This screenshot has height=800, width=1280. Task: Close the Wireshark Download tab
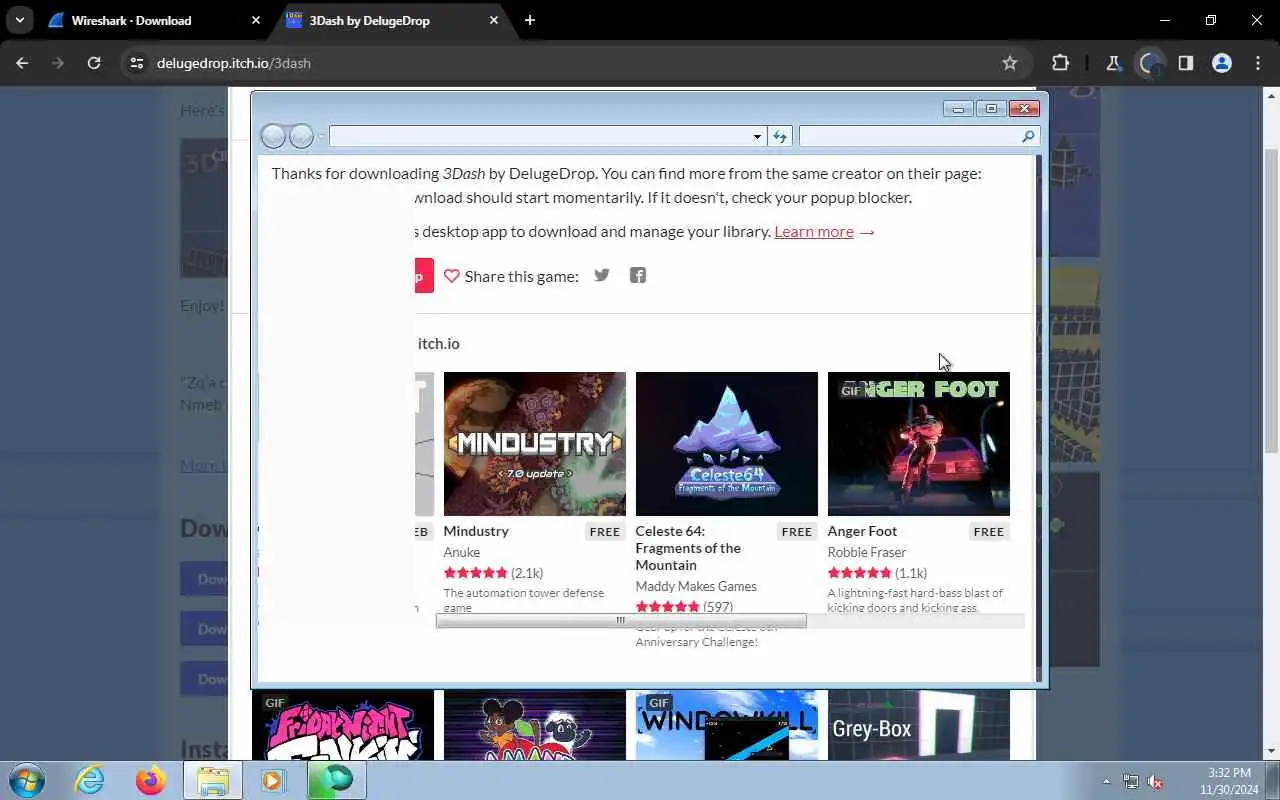point(256,20)
